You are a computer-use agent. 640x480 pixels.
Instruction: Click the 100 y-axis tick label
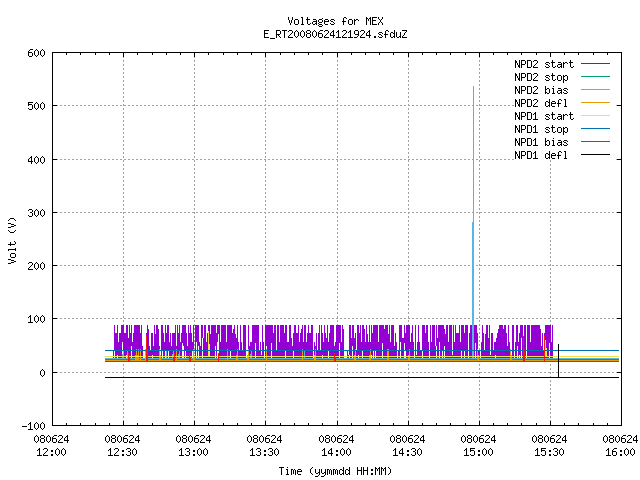coord(37,319)
